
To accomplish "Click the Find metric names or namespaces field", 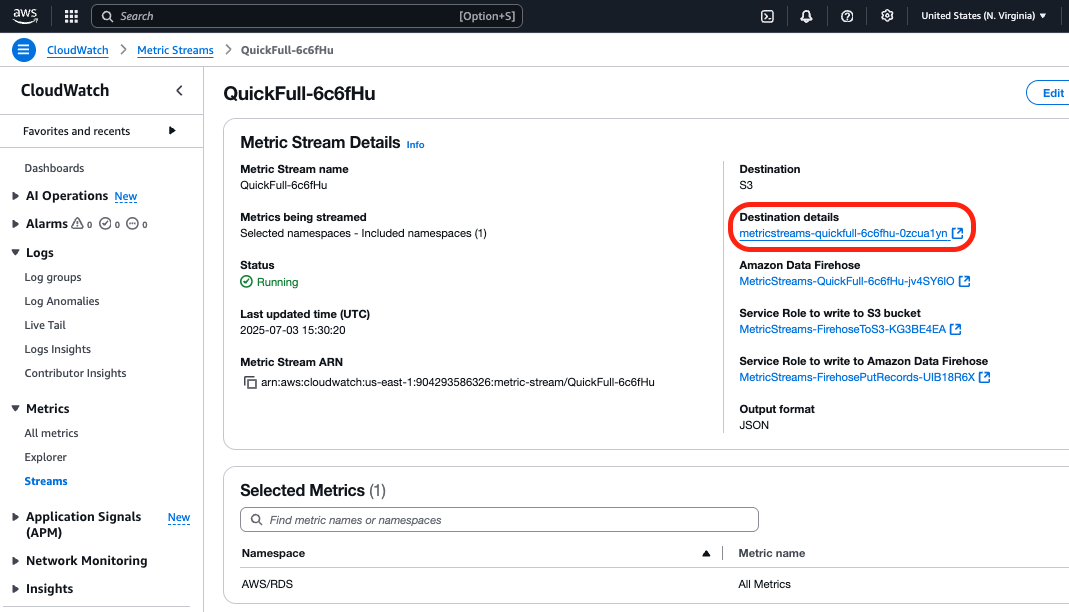I will tap(500, 520).
